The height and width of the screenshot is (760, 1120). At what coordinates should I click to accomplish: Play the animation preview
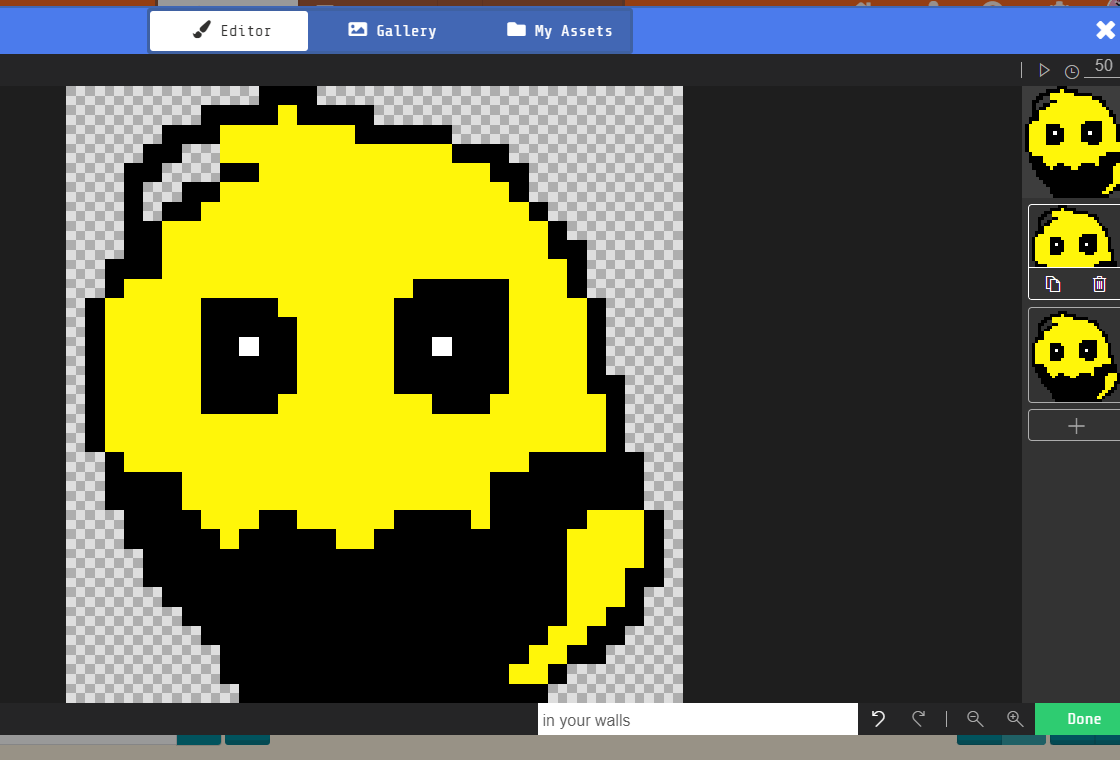[x=1044, y=69]
